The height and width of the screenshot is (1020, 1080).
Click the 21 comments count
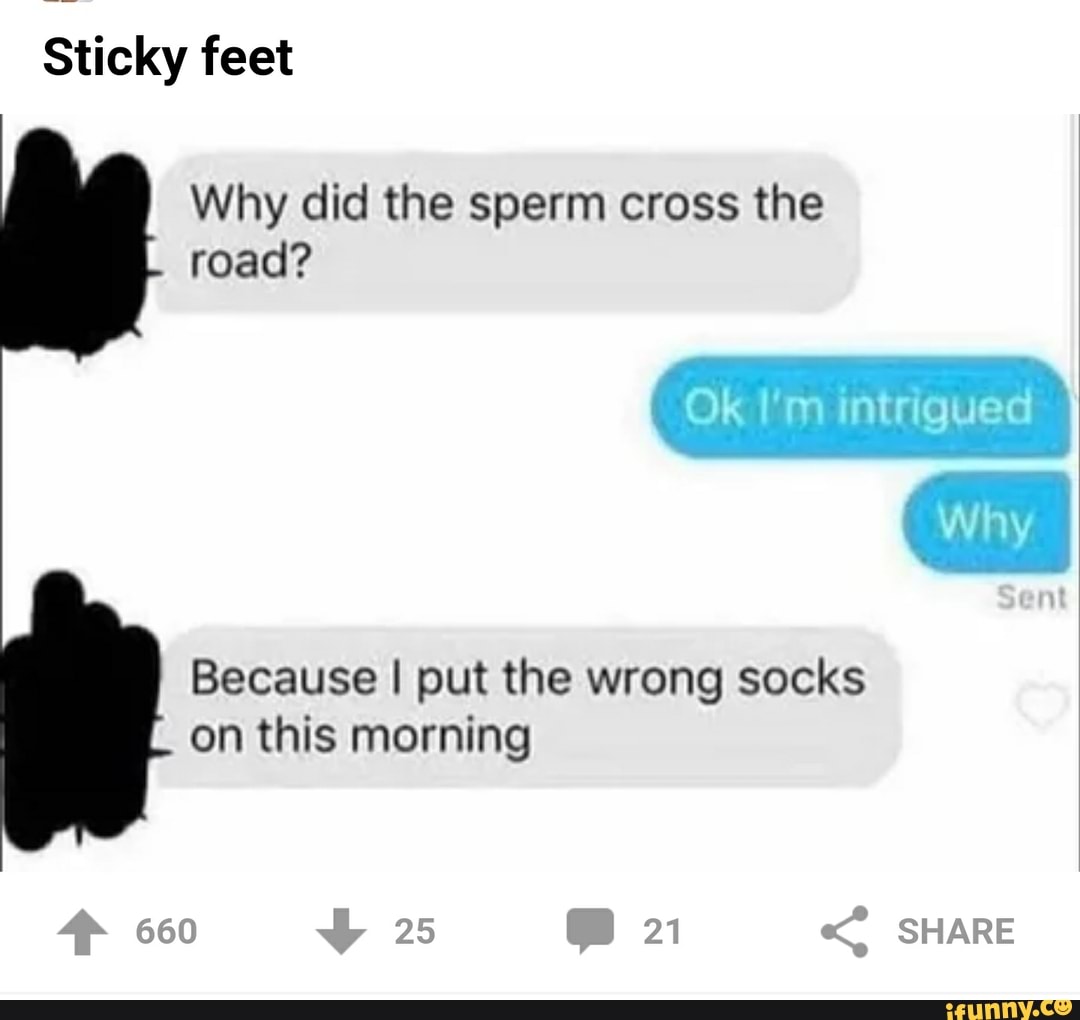coord(661,932)
